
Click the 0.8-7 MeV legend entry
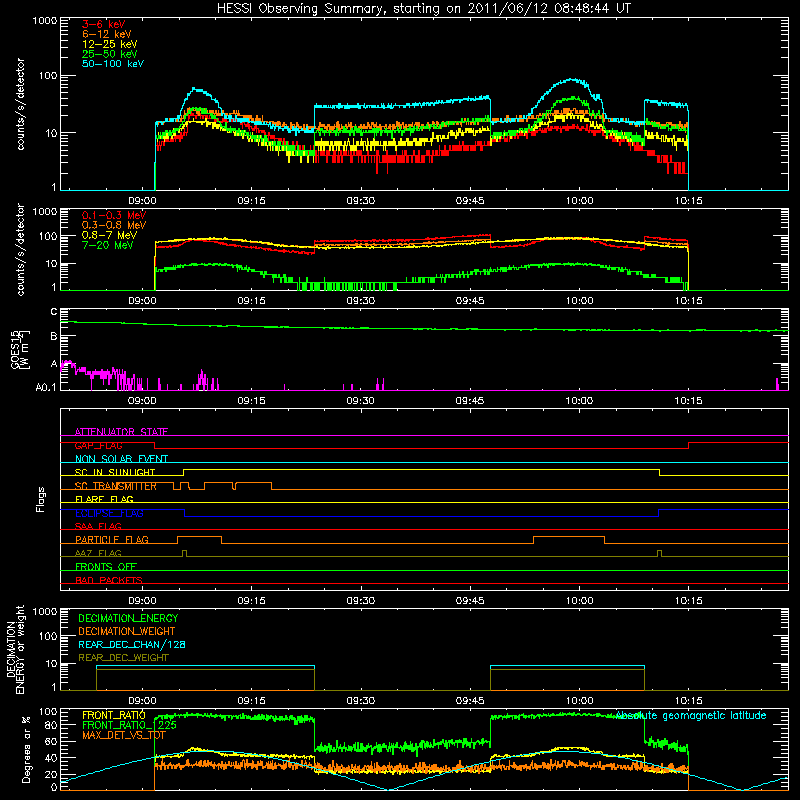[109, 235]
